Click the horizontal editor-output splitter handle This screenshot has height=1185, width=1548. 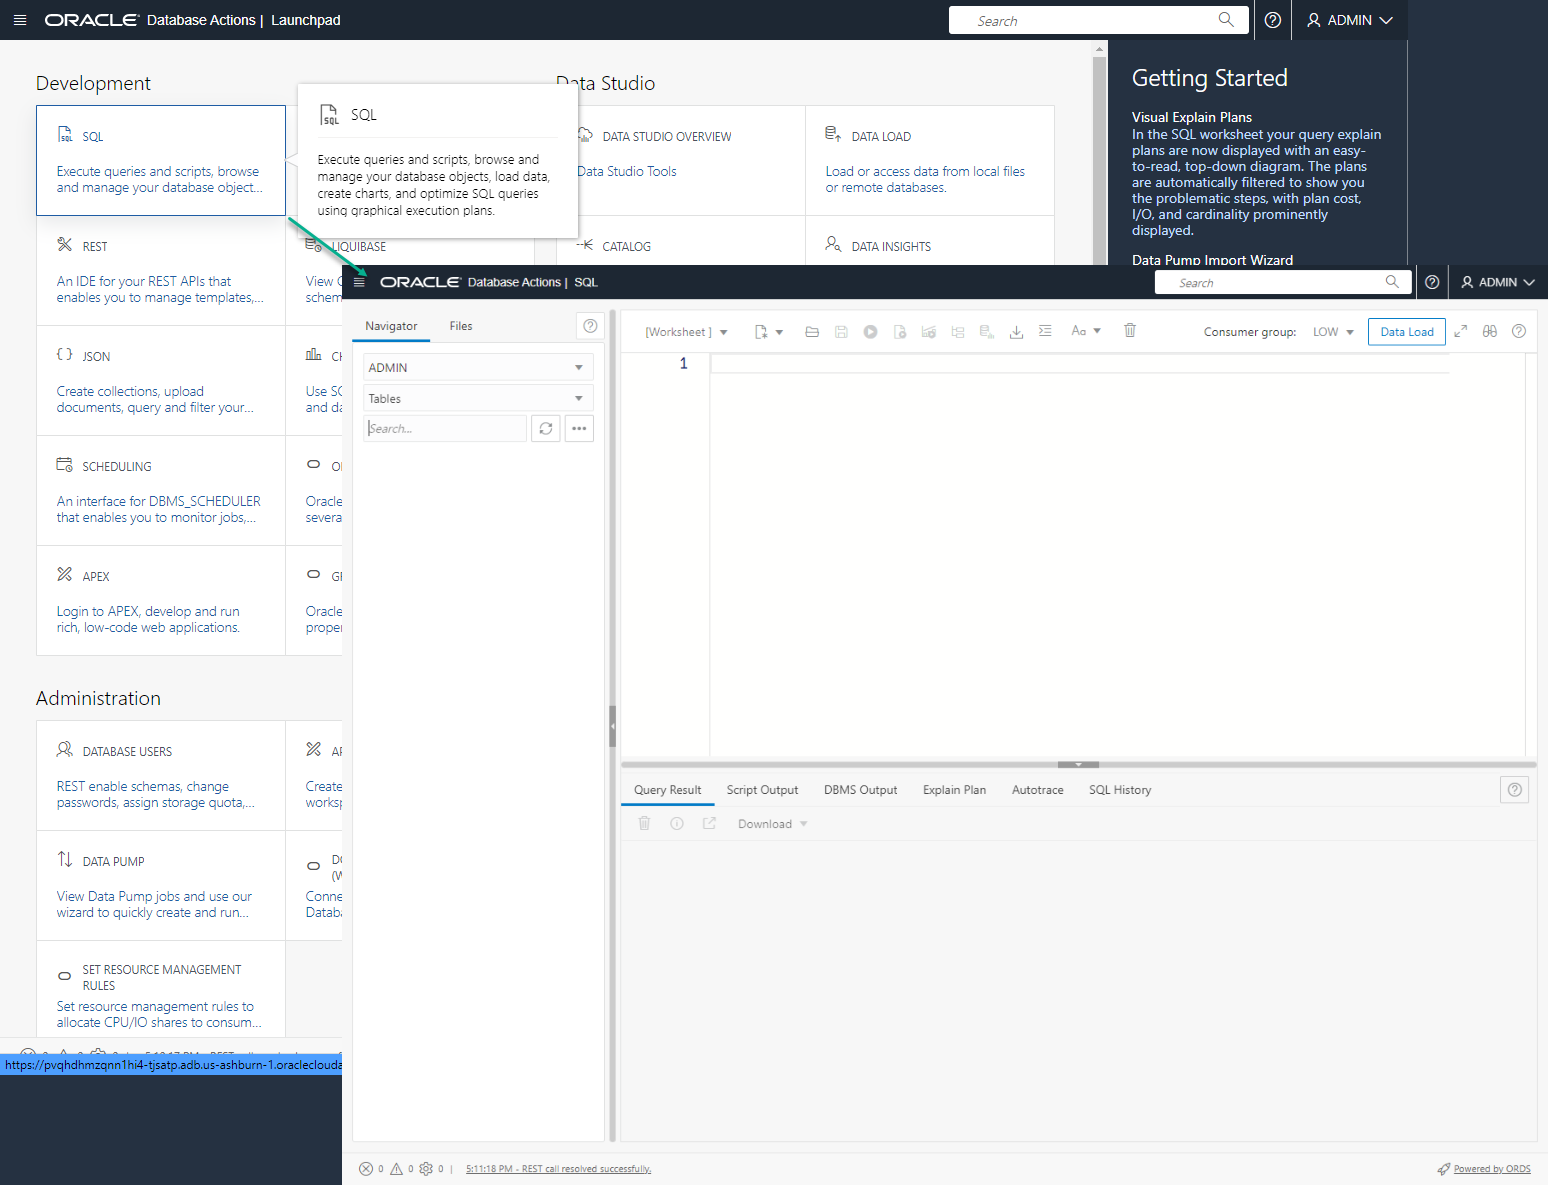(x=1078, y=764)
